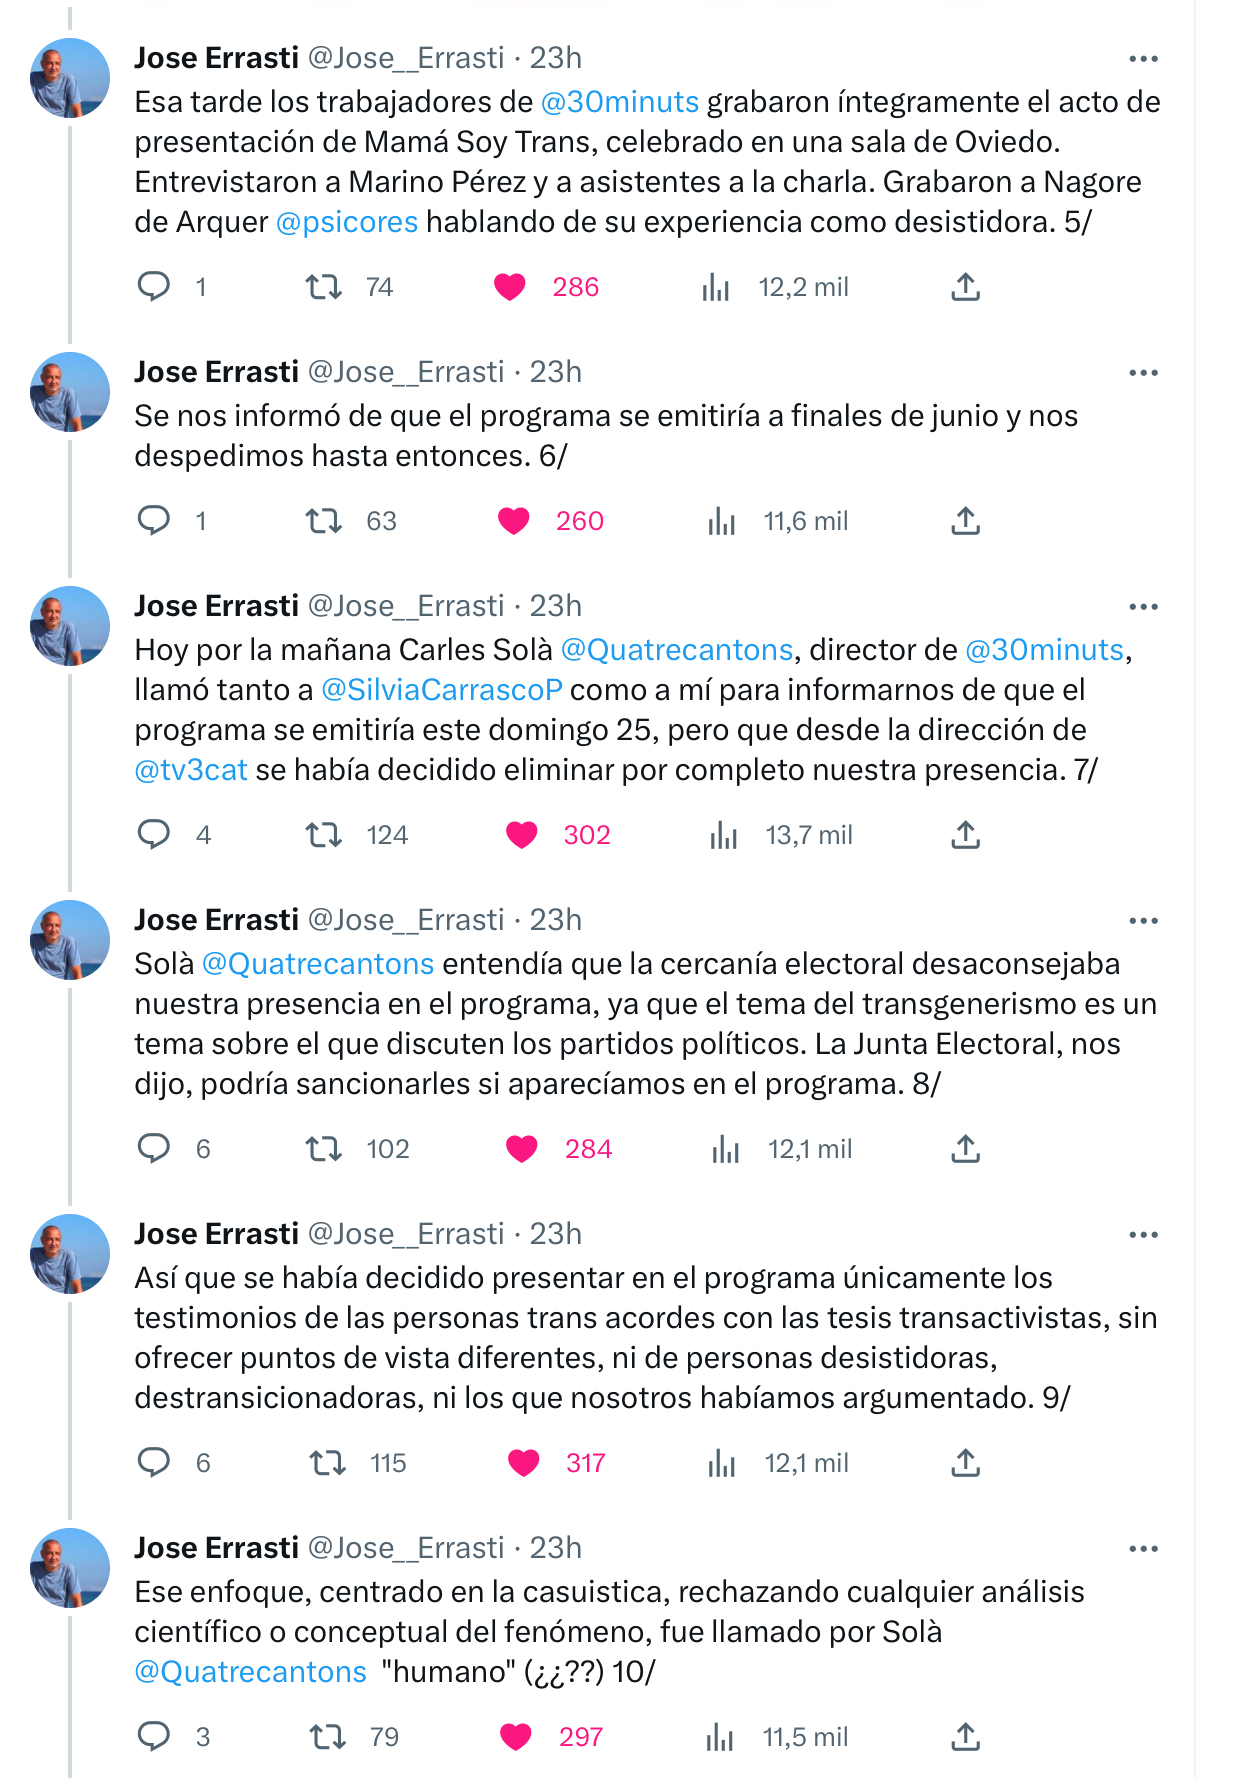This screenshot has height=1778, width=1242.
Task: Reply to the tweet ending in 5/
Action: coord(154,287)
